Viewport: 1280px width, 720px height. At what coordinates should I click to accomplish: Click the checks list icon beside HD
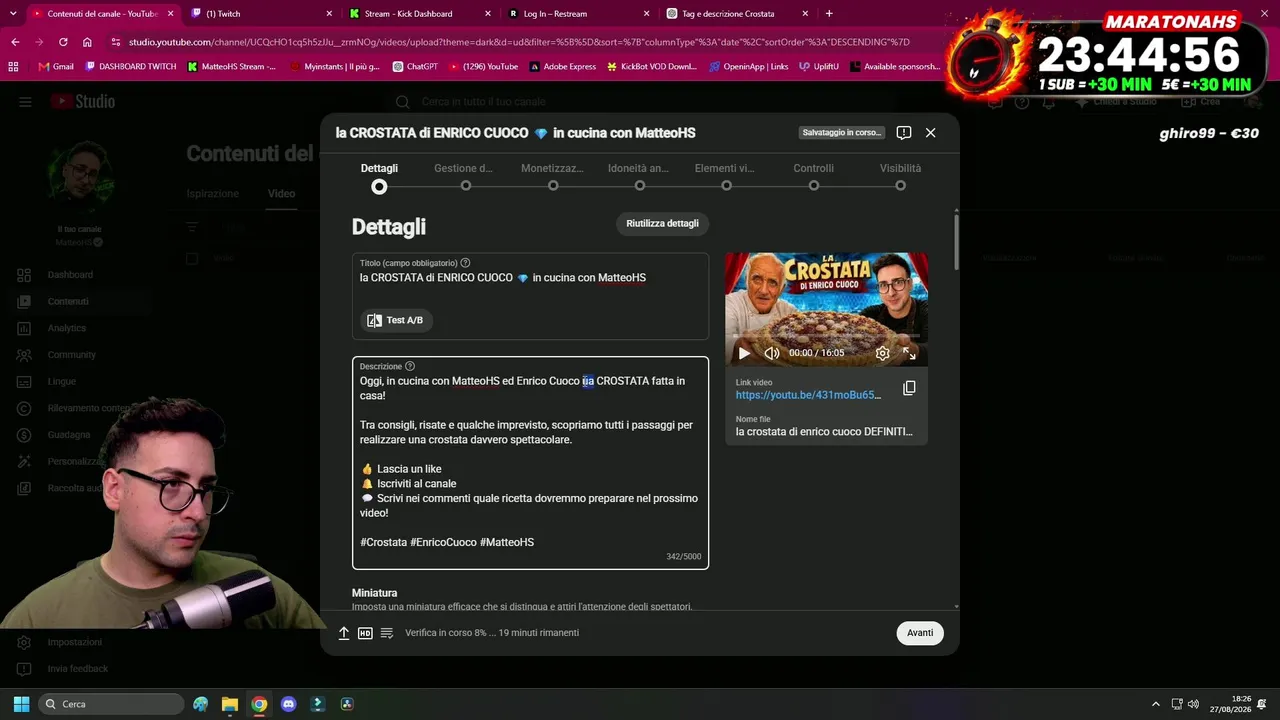tap(387, 633)
